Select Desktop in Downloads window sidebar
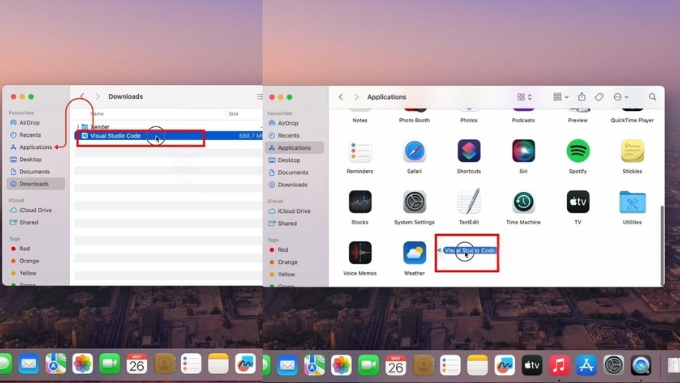Viewport: 680px width, 383px height. (x=36, y=159)
